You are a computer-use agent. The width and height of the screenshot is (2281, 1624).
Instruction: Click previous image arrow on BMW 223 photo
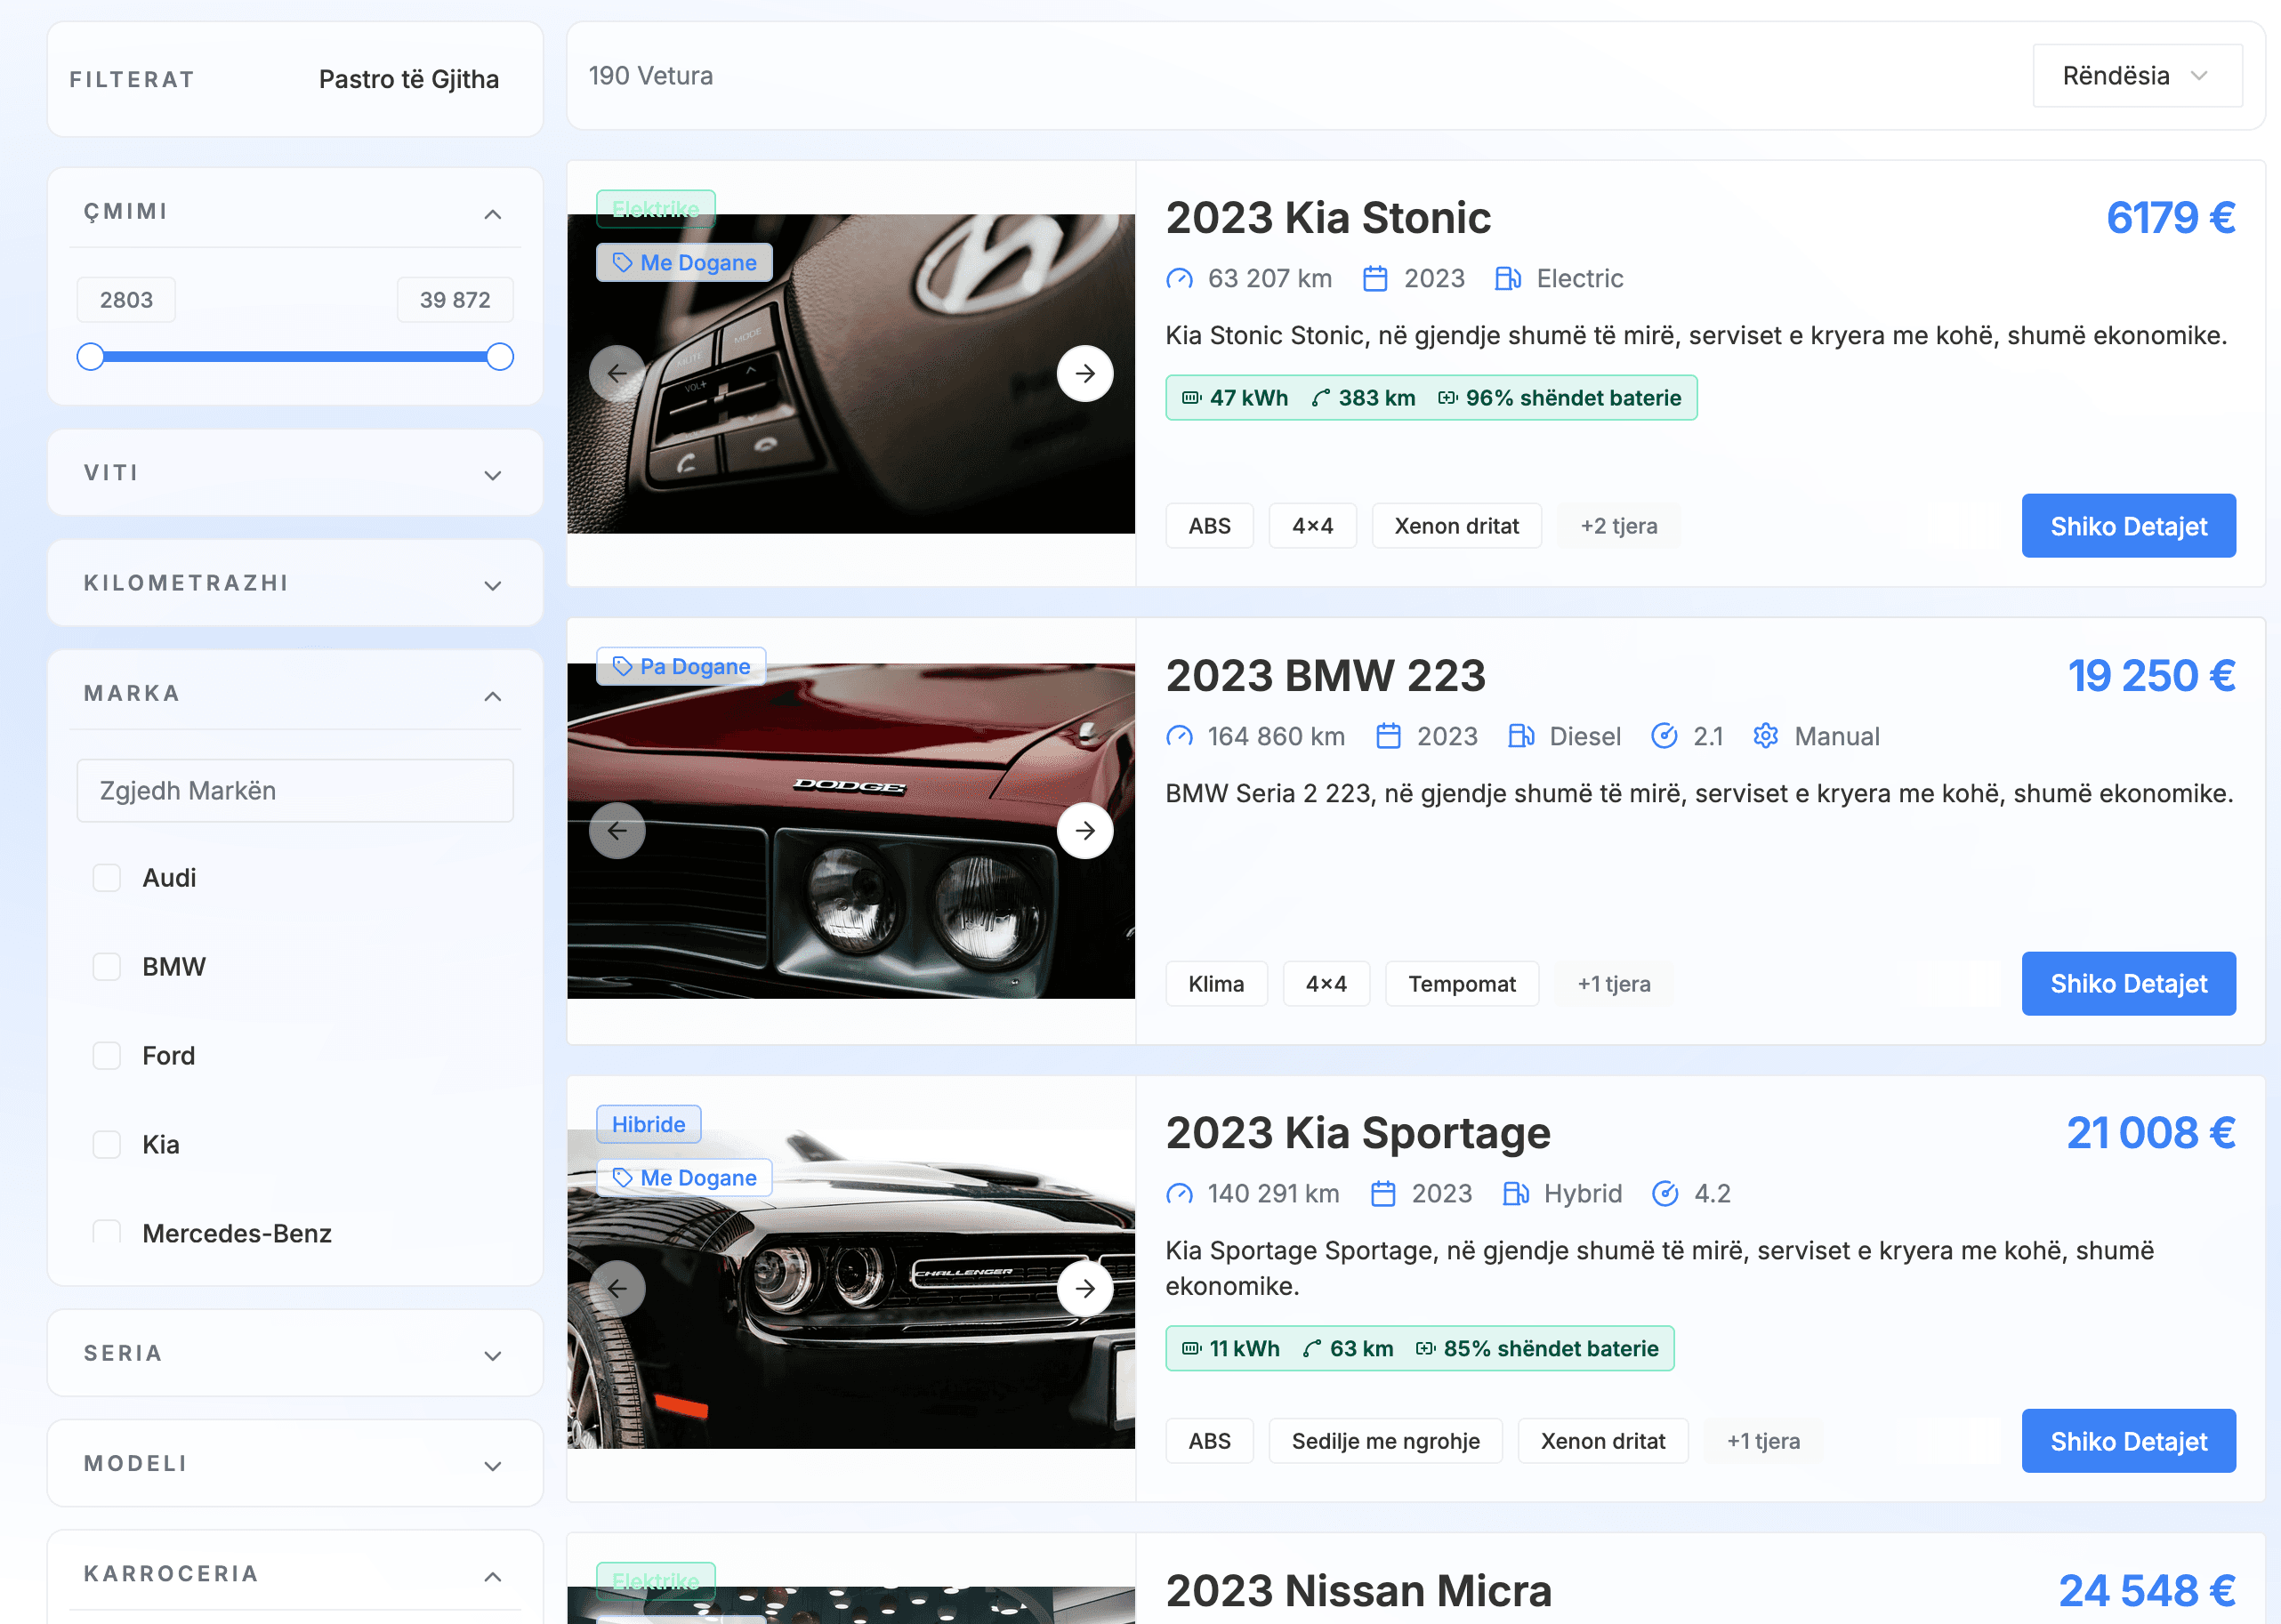coord(617,830)
